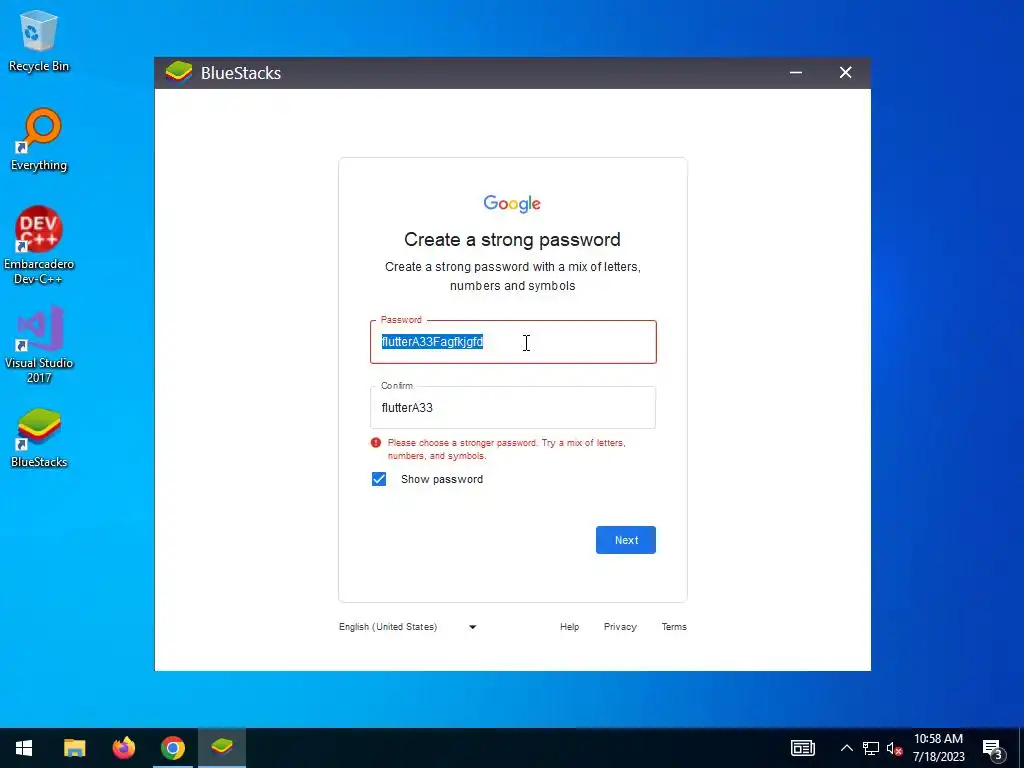The width and height of the screenshot is (1024, 768).
Task: Click the Google logo
Action: click(x=512, y=204)
